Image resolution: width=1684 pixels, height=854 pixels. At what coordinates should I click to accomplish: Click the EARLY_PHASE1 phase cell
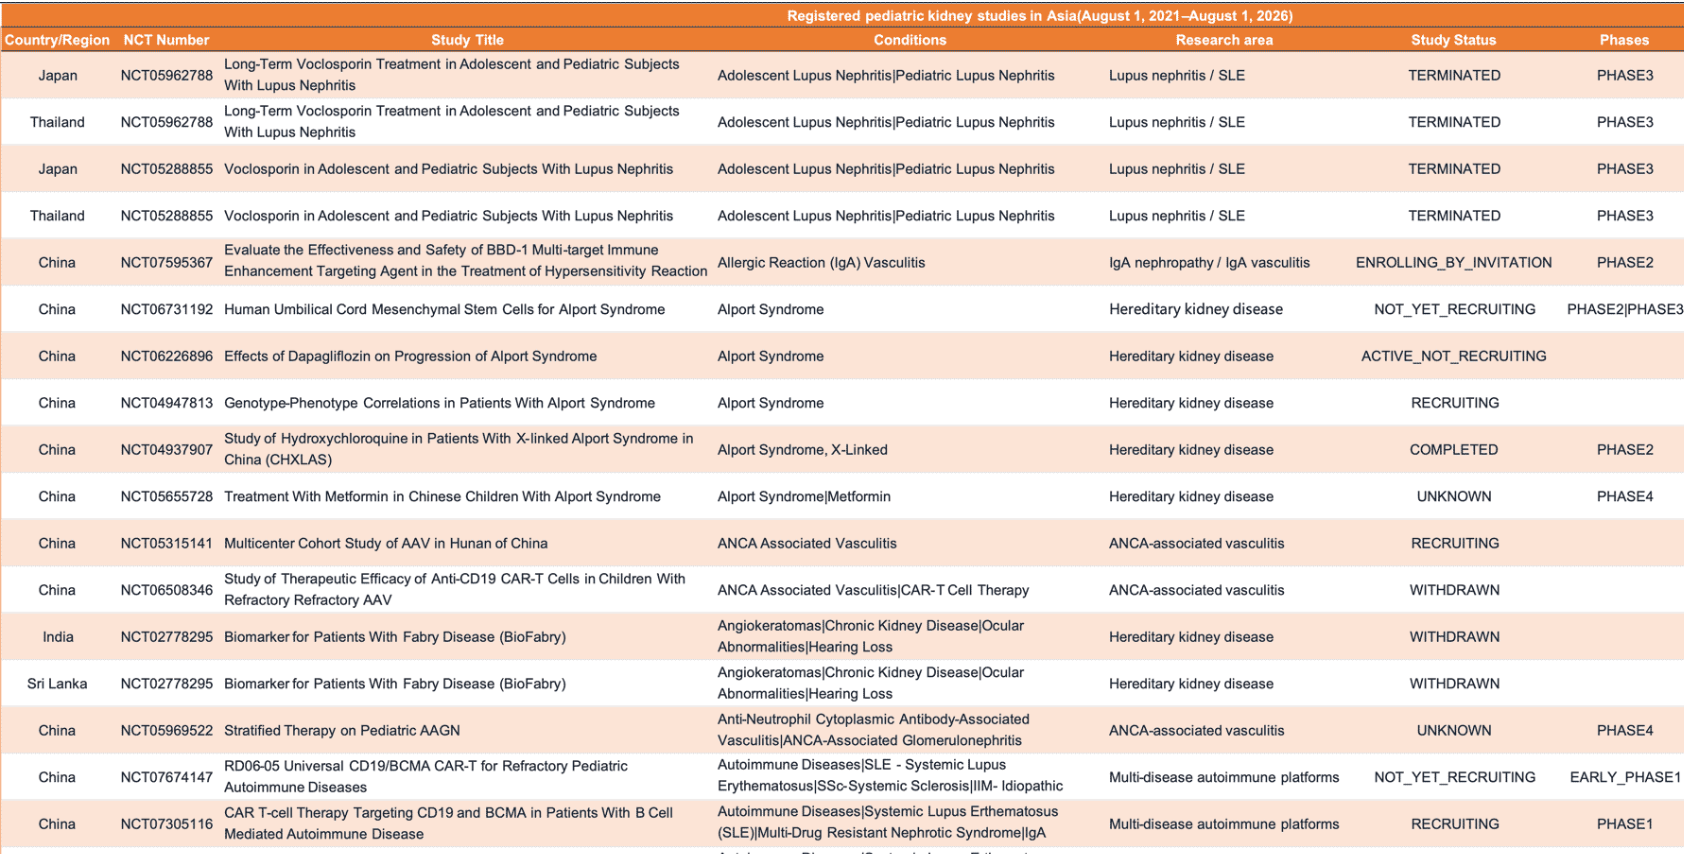[x=1625, y=777]
